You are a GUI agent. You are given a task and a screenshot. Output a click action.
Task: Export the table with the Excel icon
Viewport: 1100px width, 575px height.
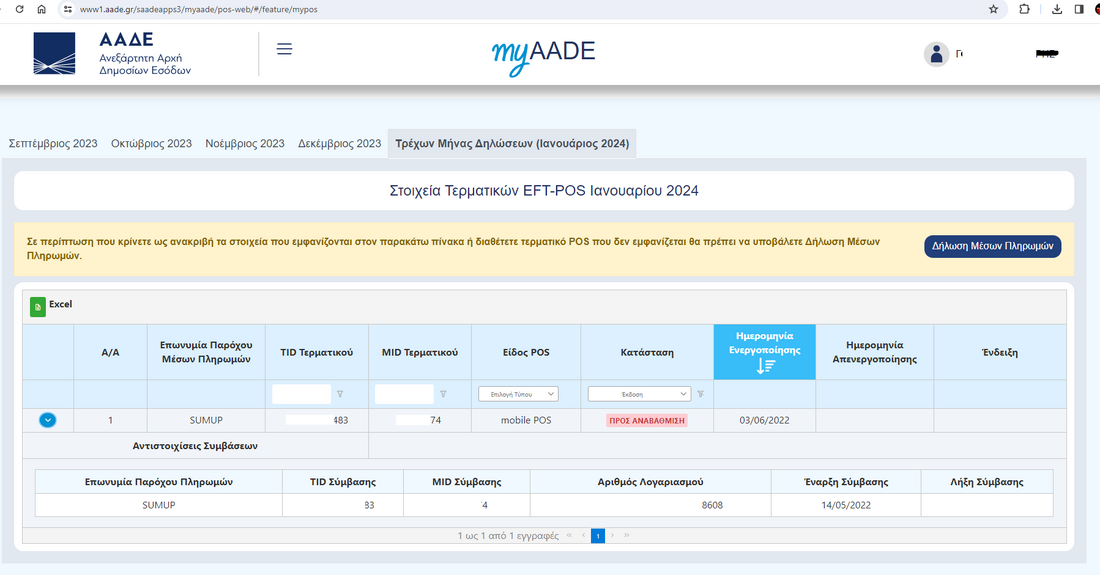pyautogui.click(x=38, y=306)
